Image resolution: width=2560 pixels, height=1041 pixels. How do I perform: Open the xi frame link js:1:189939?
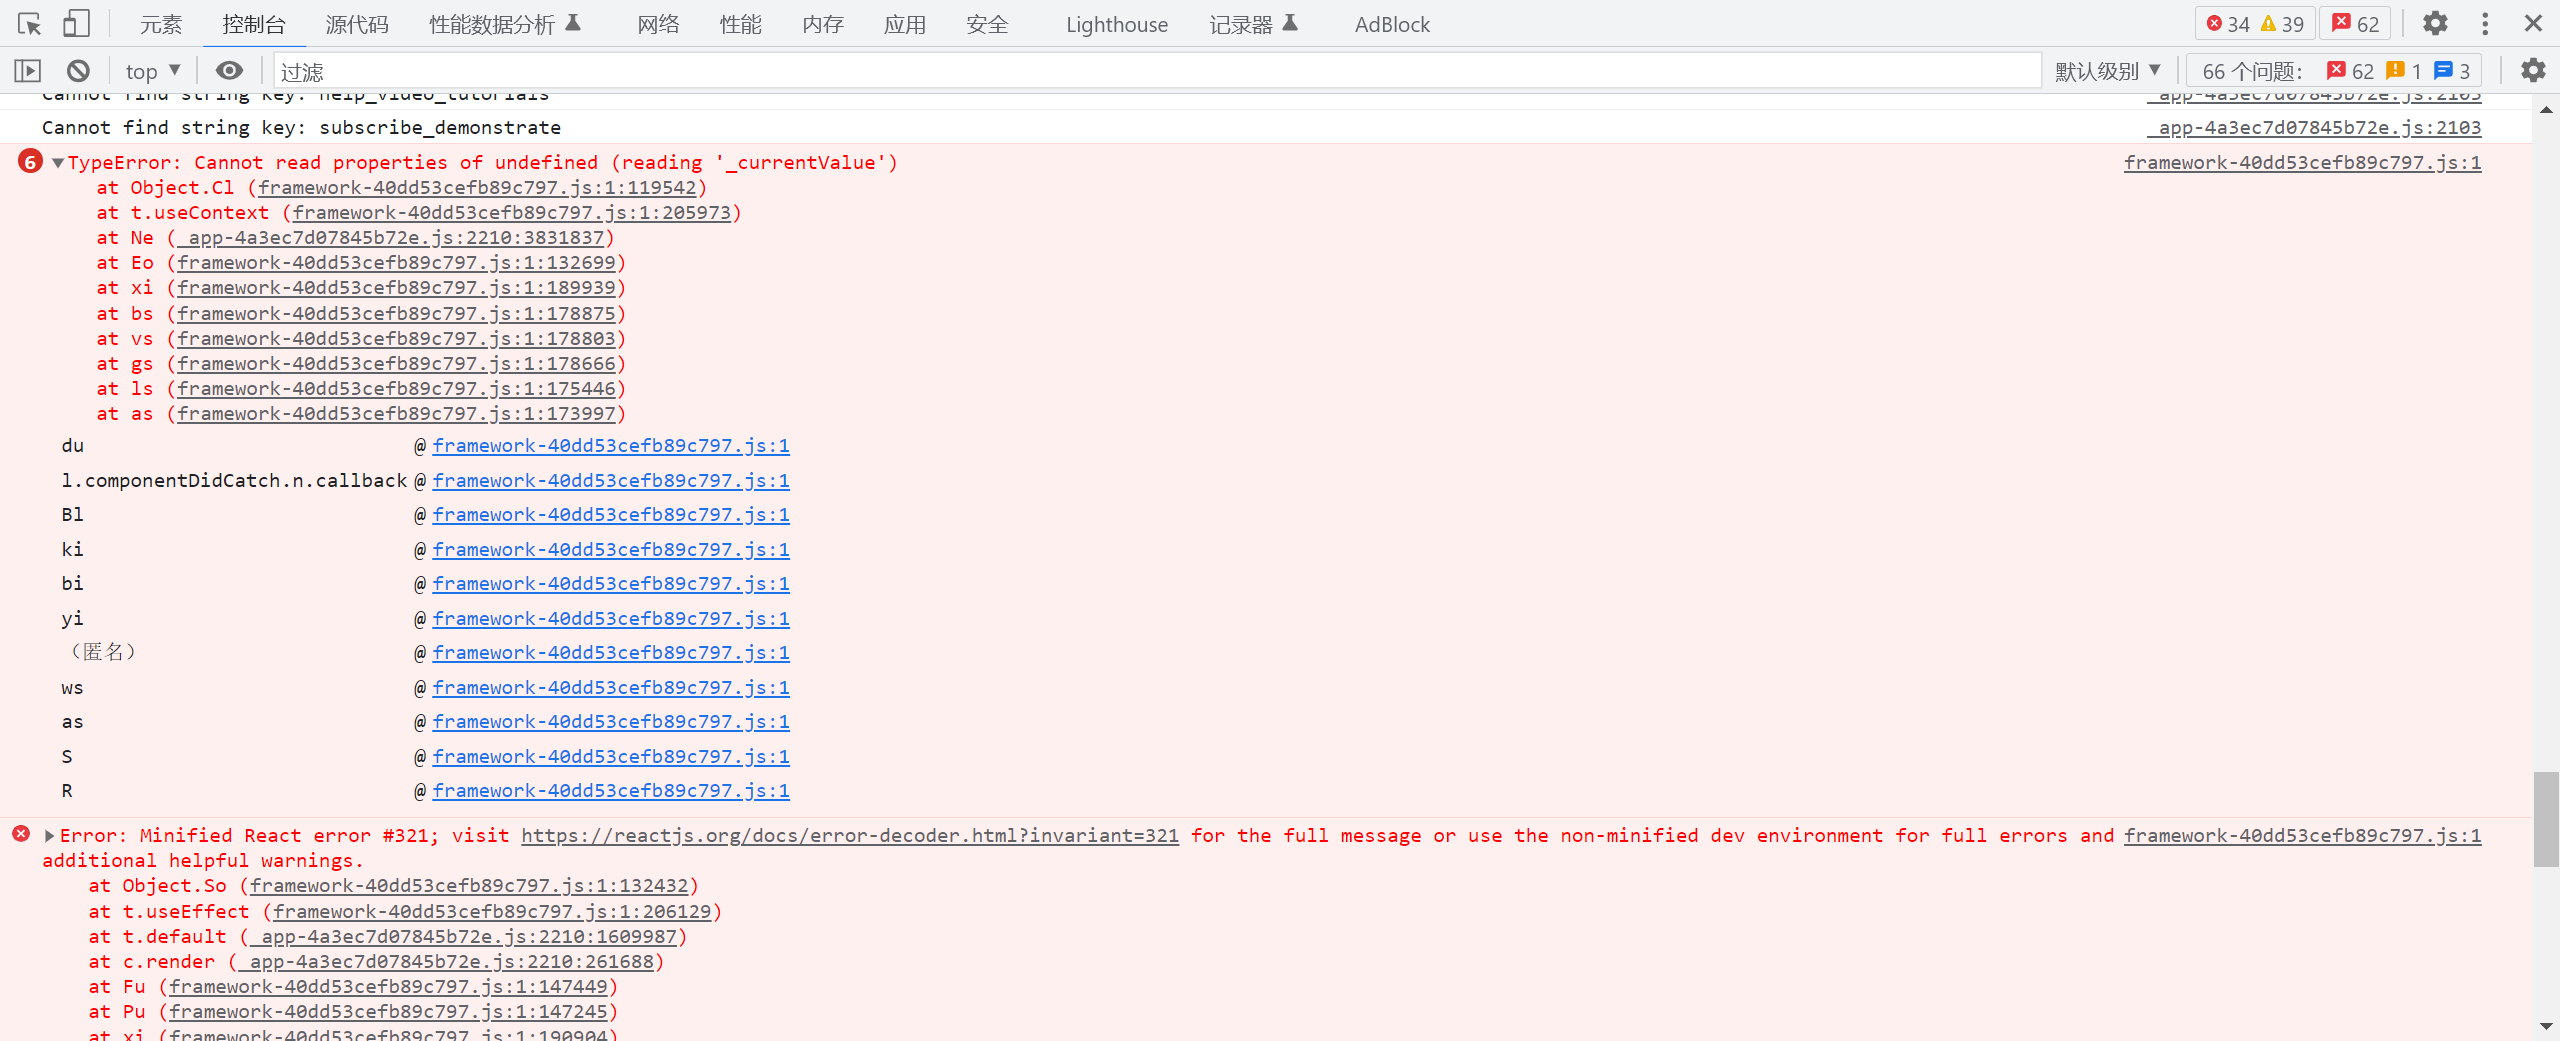coord(396,287)
